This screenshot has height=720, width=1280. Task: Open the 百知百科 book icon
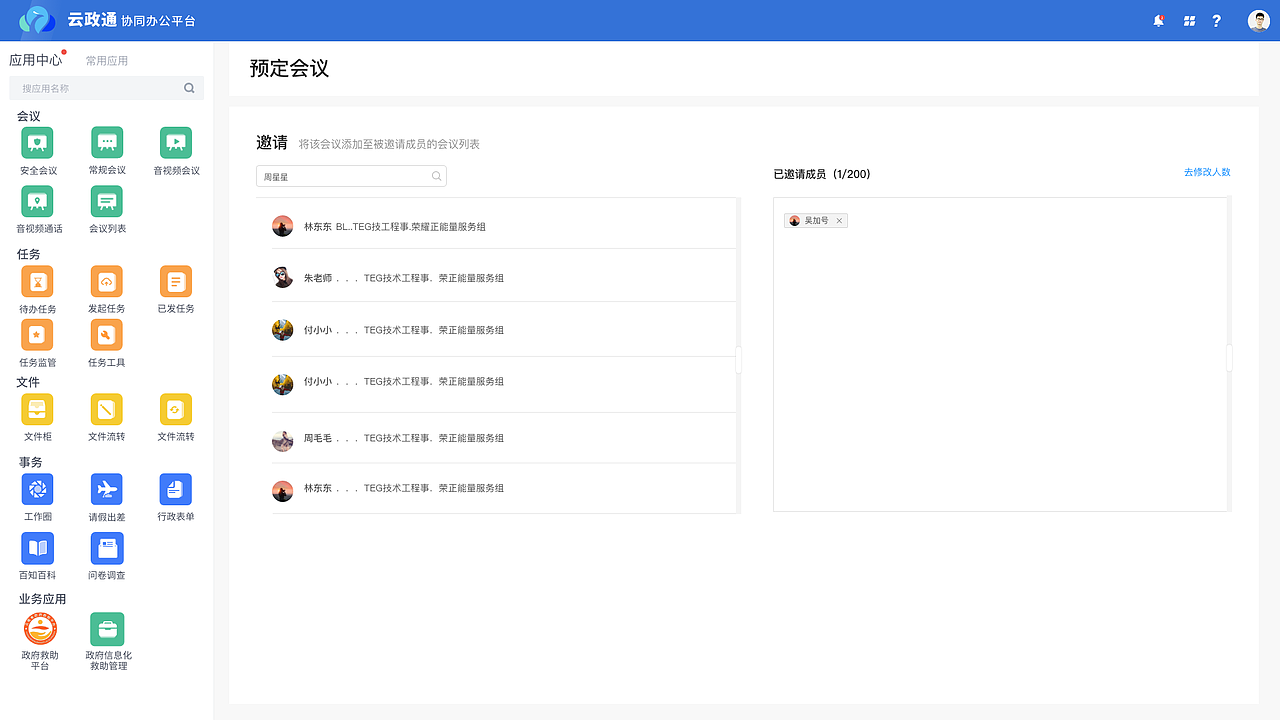point(38,547)
